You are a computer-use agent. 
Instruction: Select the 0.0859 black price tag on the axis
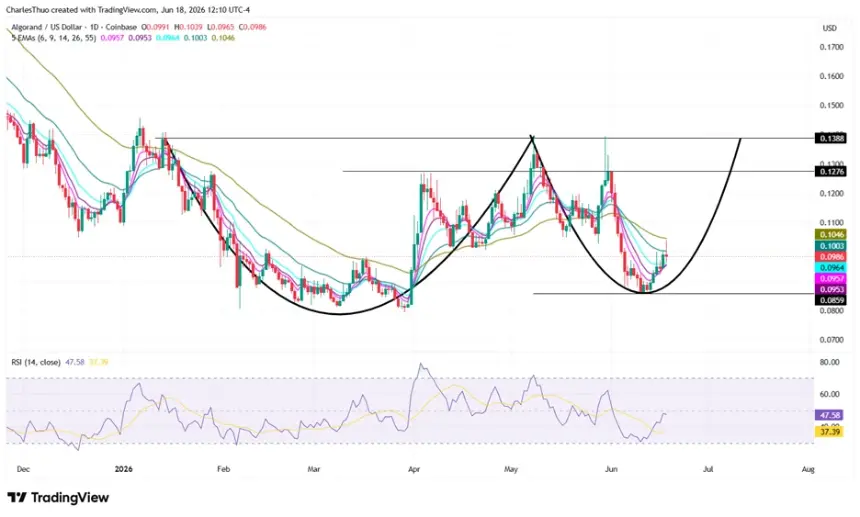(x=830, y=300)
